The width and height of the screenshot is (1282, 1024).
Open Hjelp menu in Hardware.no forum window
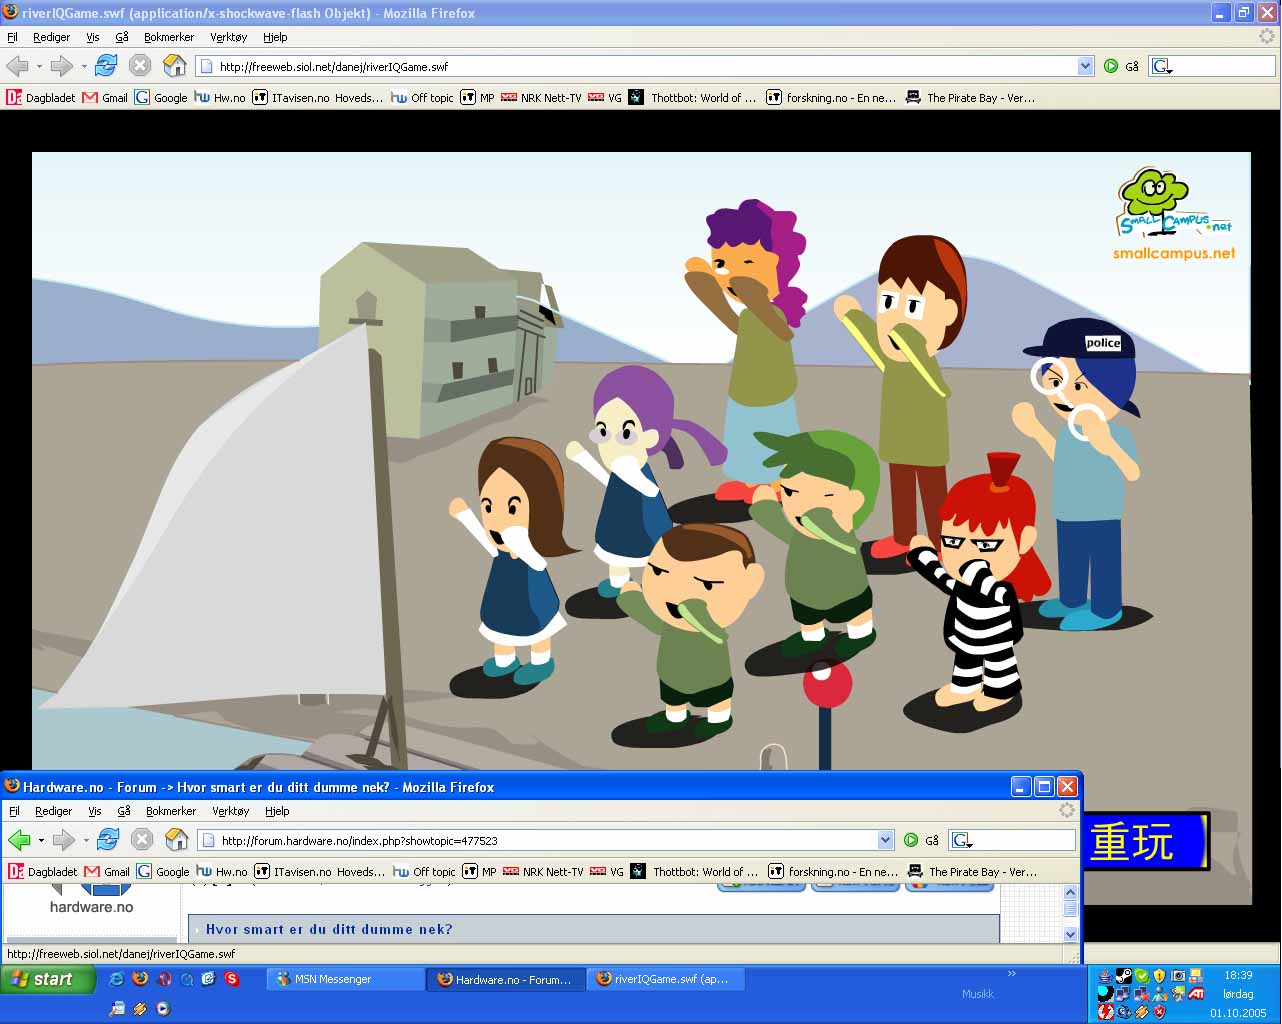pos(277,811)
